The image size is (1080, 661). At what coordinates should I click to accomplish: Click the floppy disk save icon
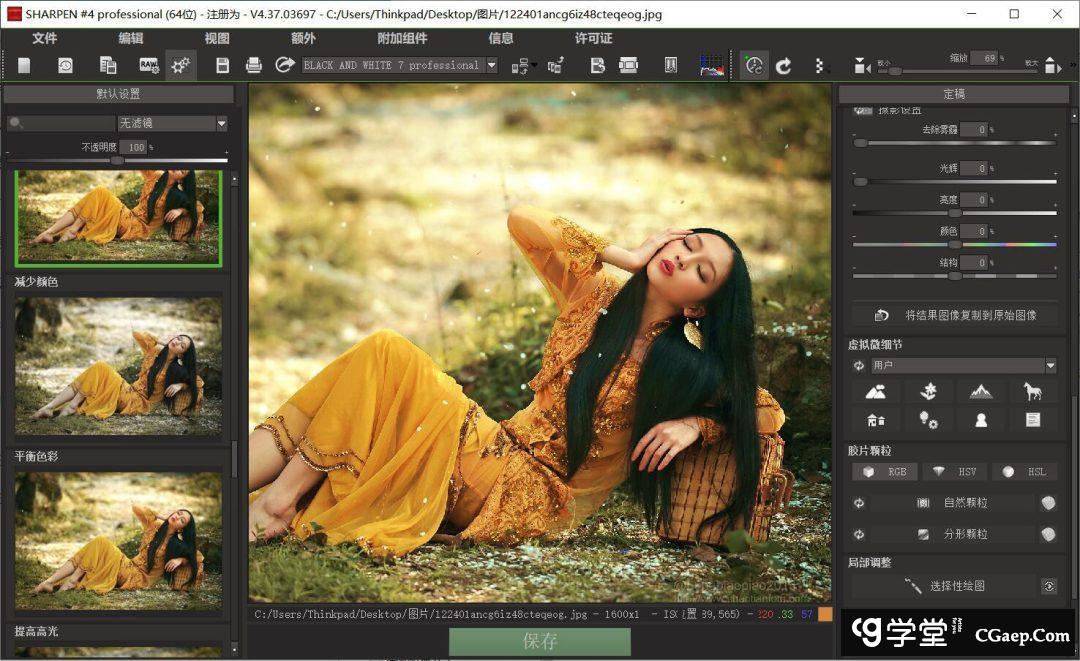coord(223,66)
